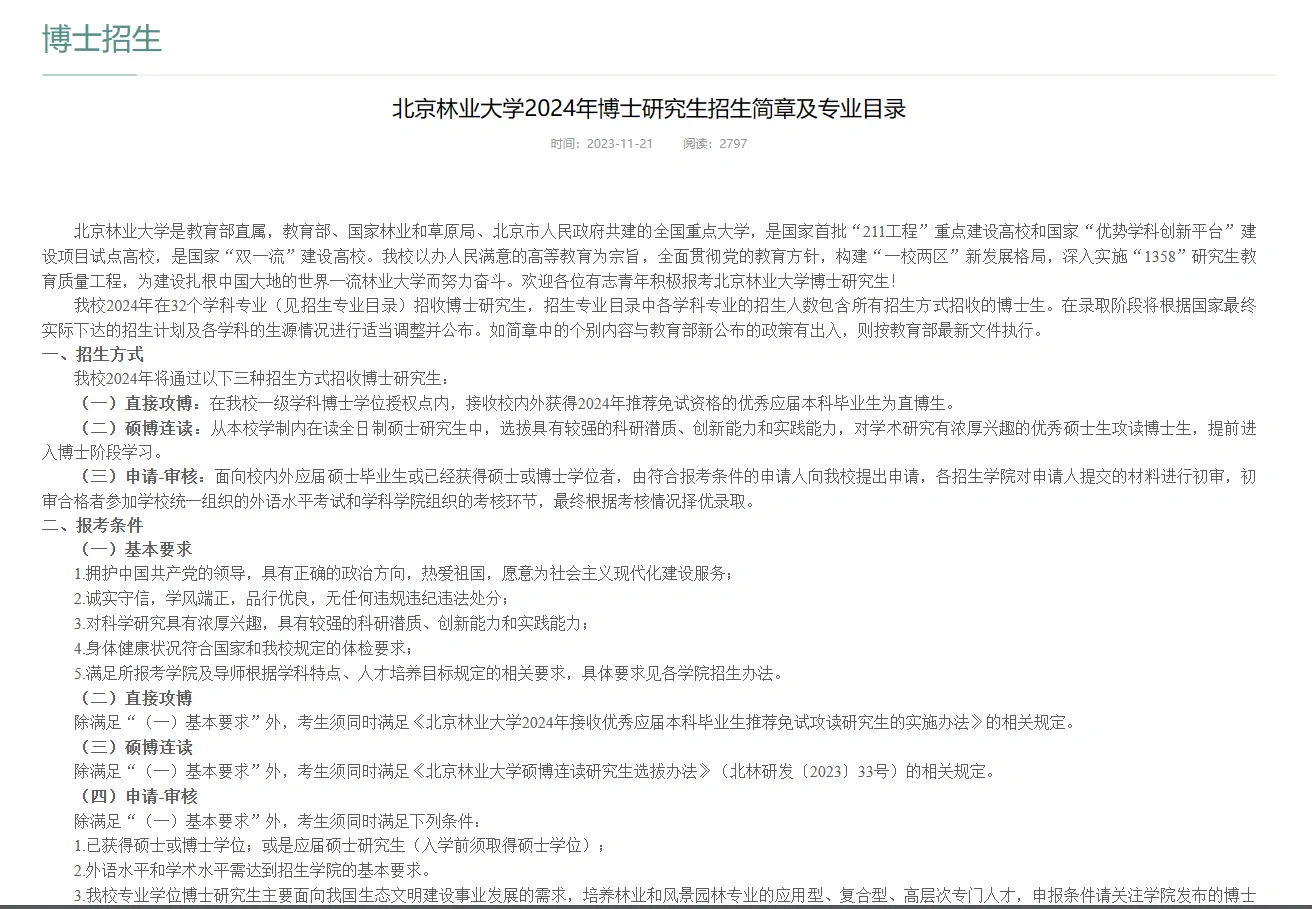The image size is (1312, 909).
Task: Click line 1.拥护中国共产党的领导
Action: tap(405, 574)
